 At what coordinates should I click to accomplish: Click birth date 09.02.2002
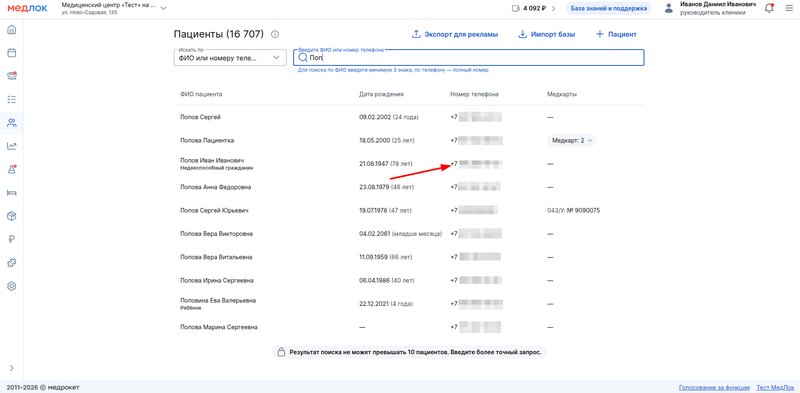tap(375, 117)
